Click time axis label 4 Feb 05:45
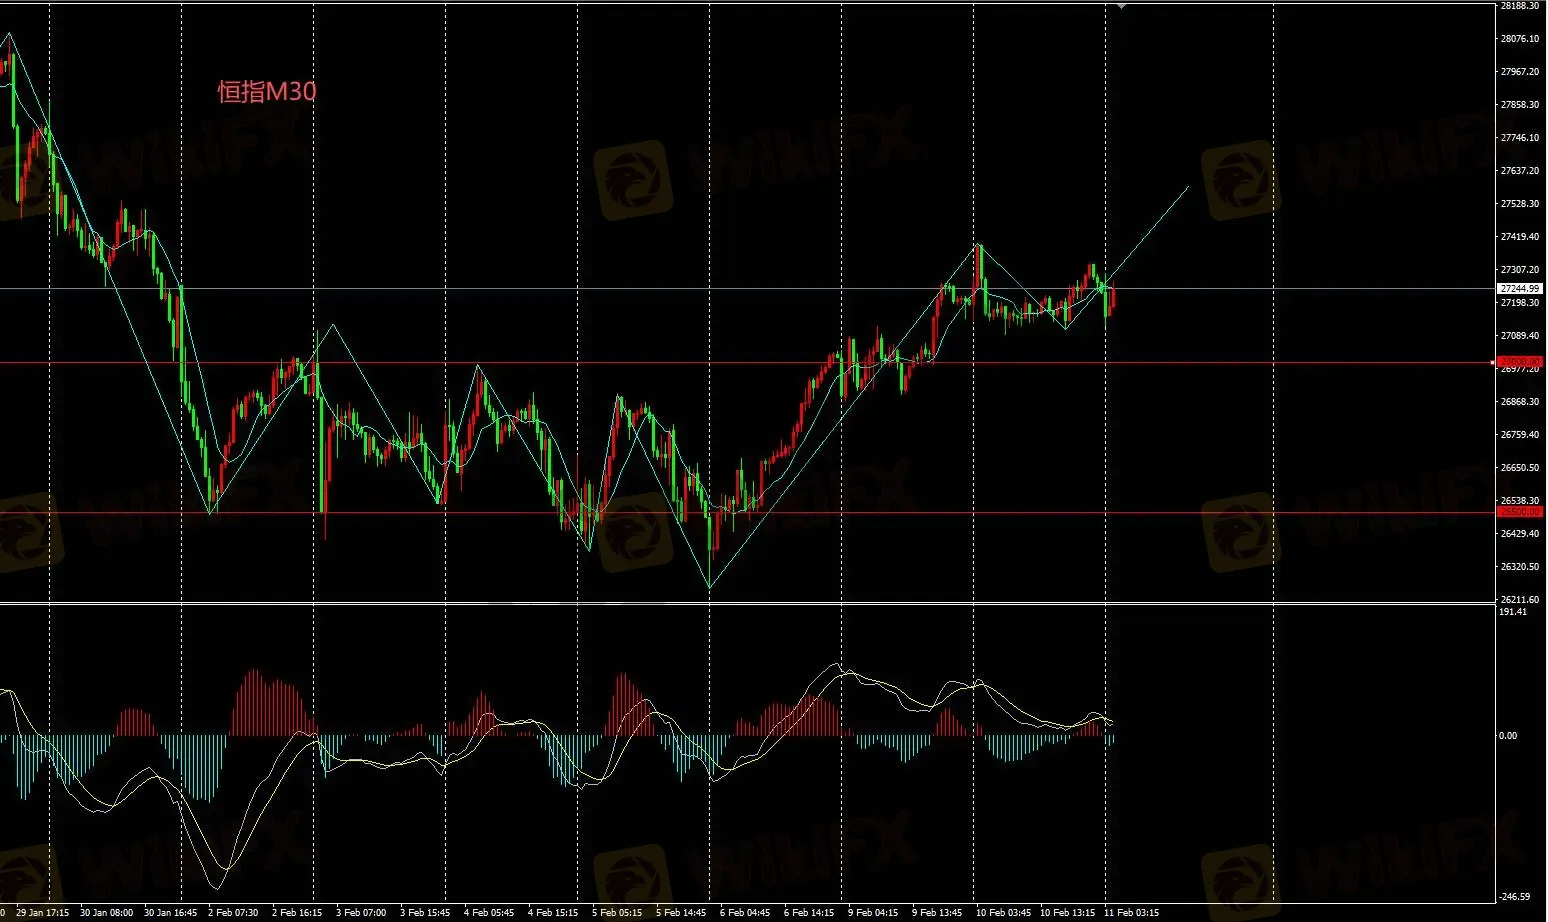The image size is (1548, 922). (x=489, y=913)
